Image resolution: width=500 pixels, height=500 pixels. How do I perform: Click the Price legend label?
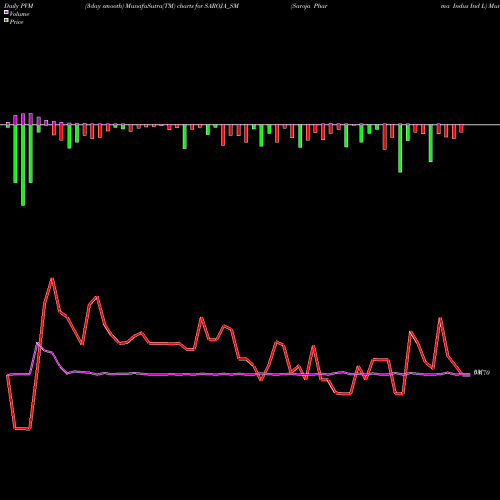16,22
